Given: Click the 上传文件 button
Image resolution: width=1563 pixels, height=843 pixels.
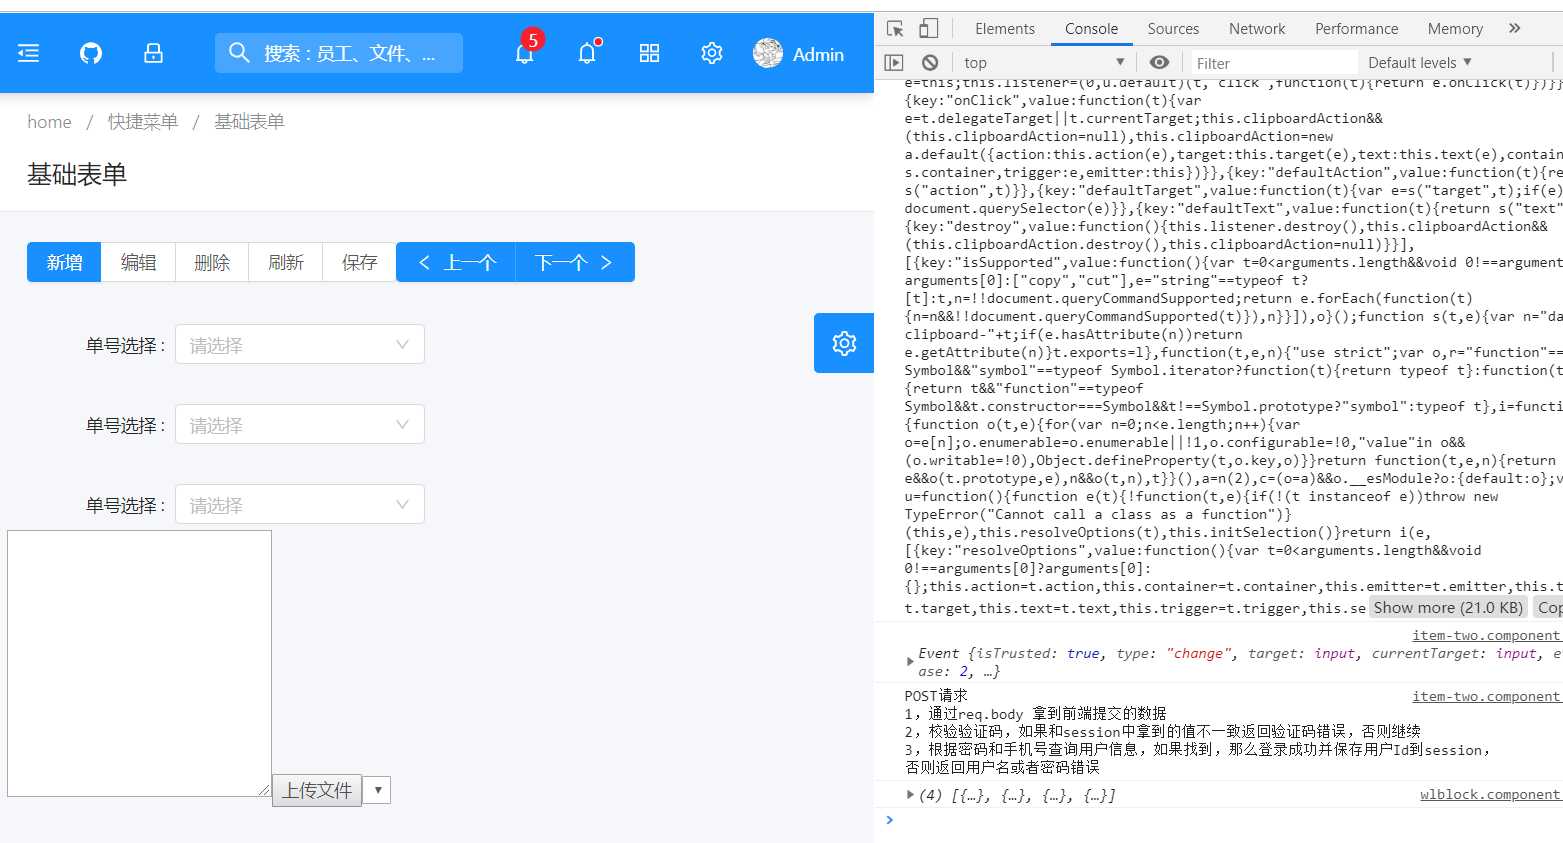Looking at the screenshot, I should point(317,790).
